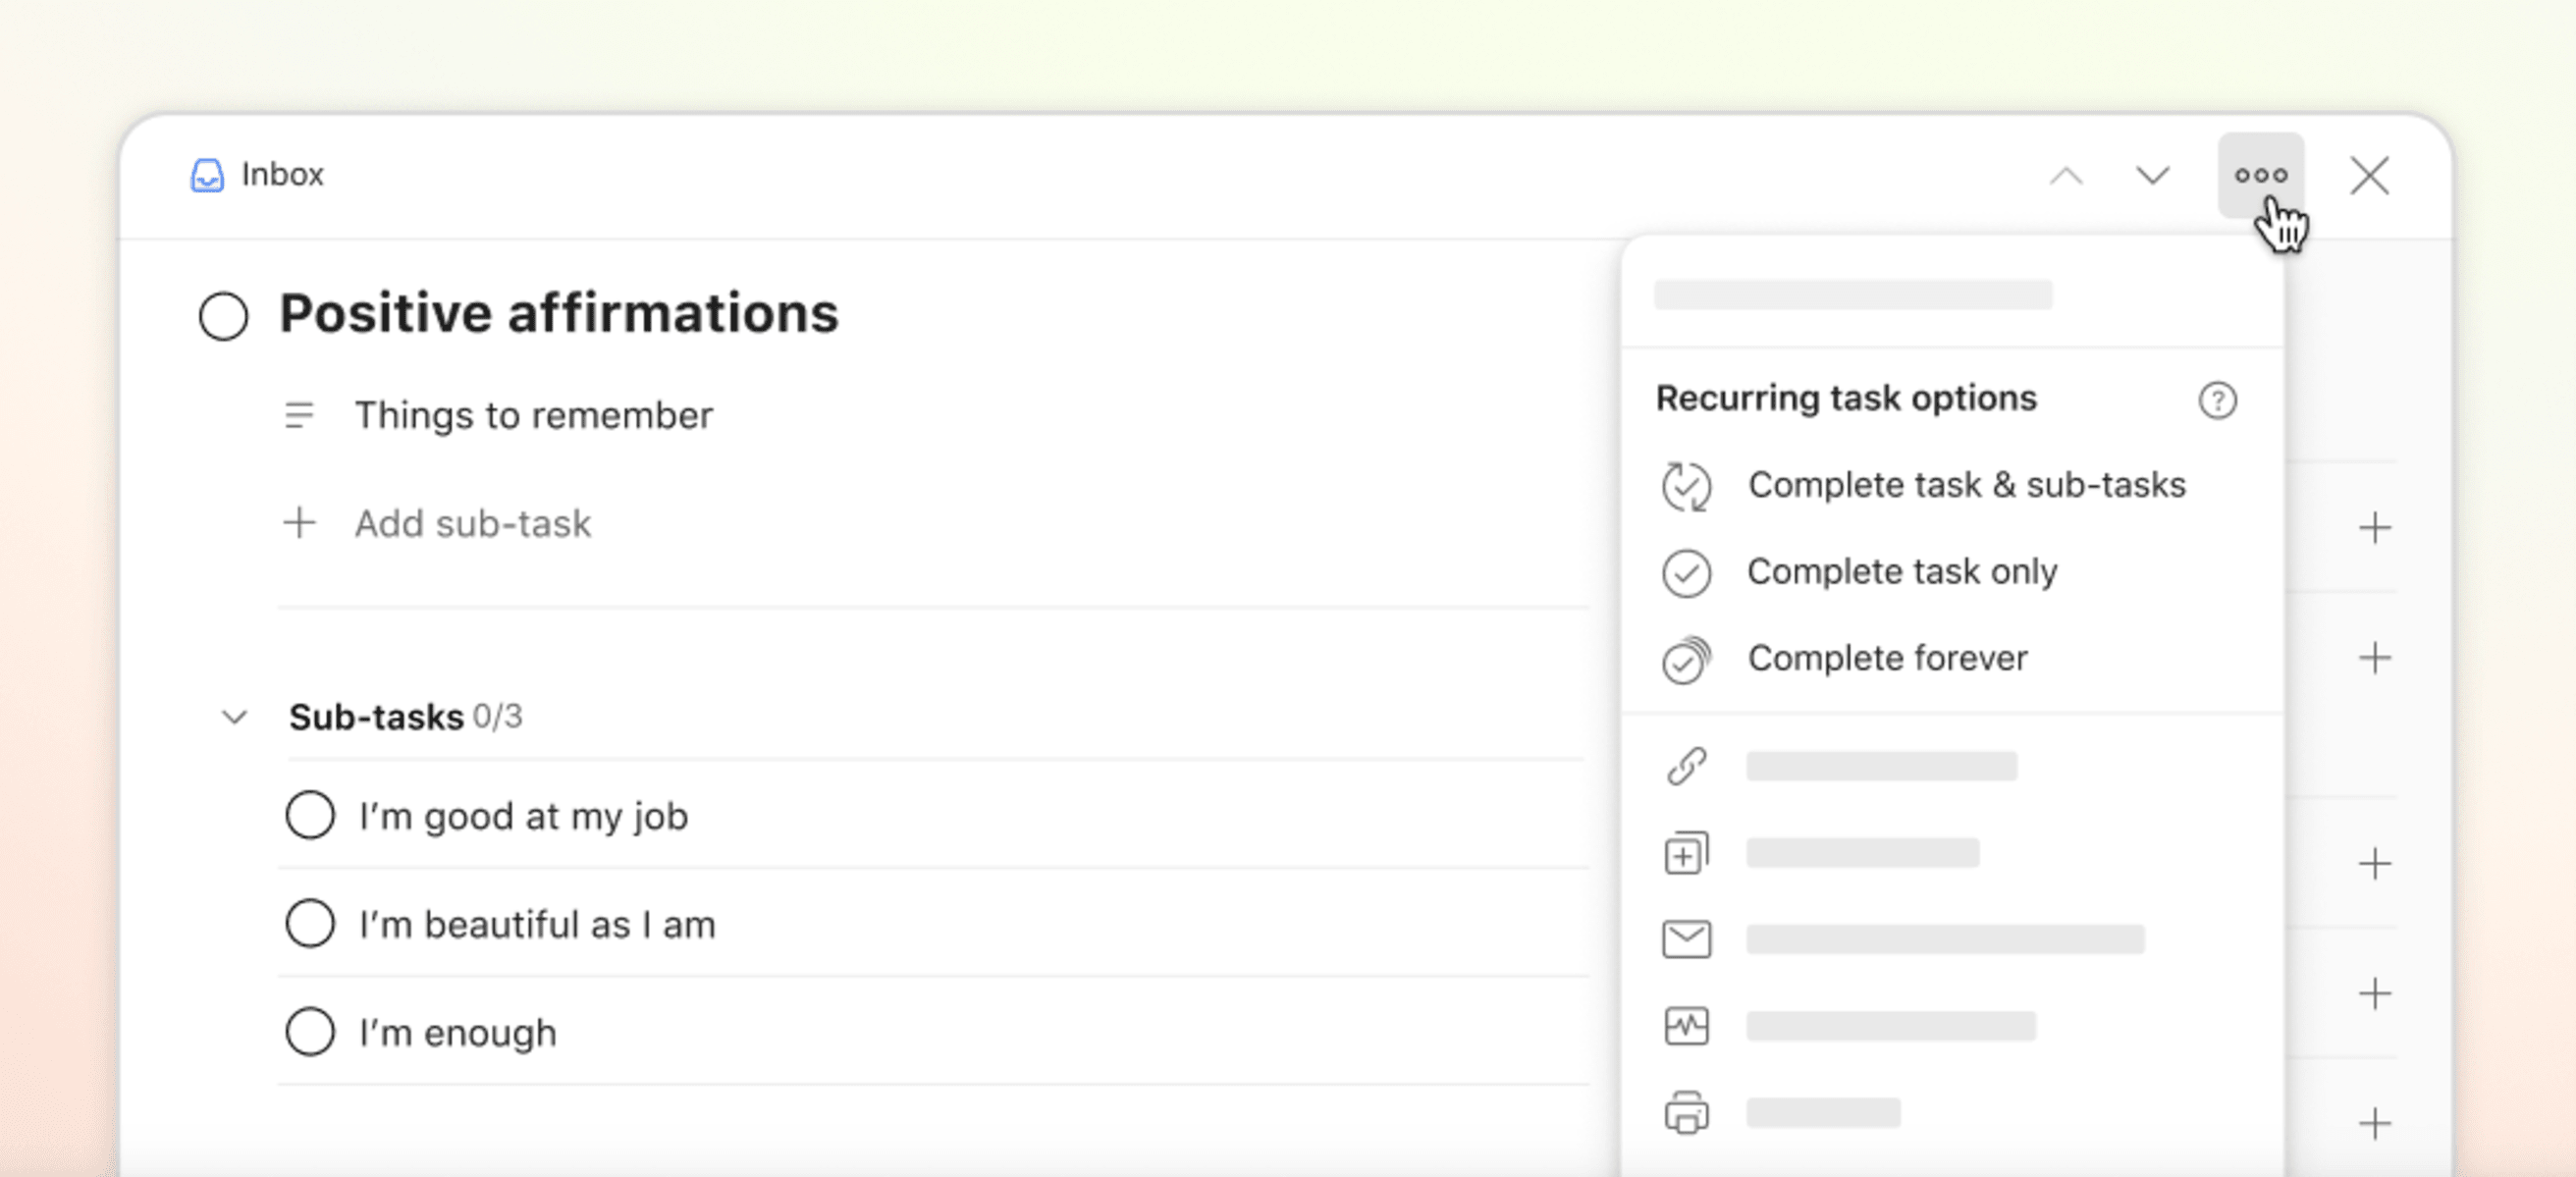Toggle the 'I'm good at my job' checkbox
2576x1177 pixels.
pos(310,816)
